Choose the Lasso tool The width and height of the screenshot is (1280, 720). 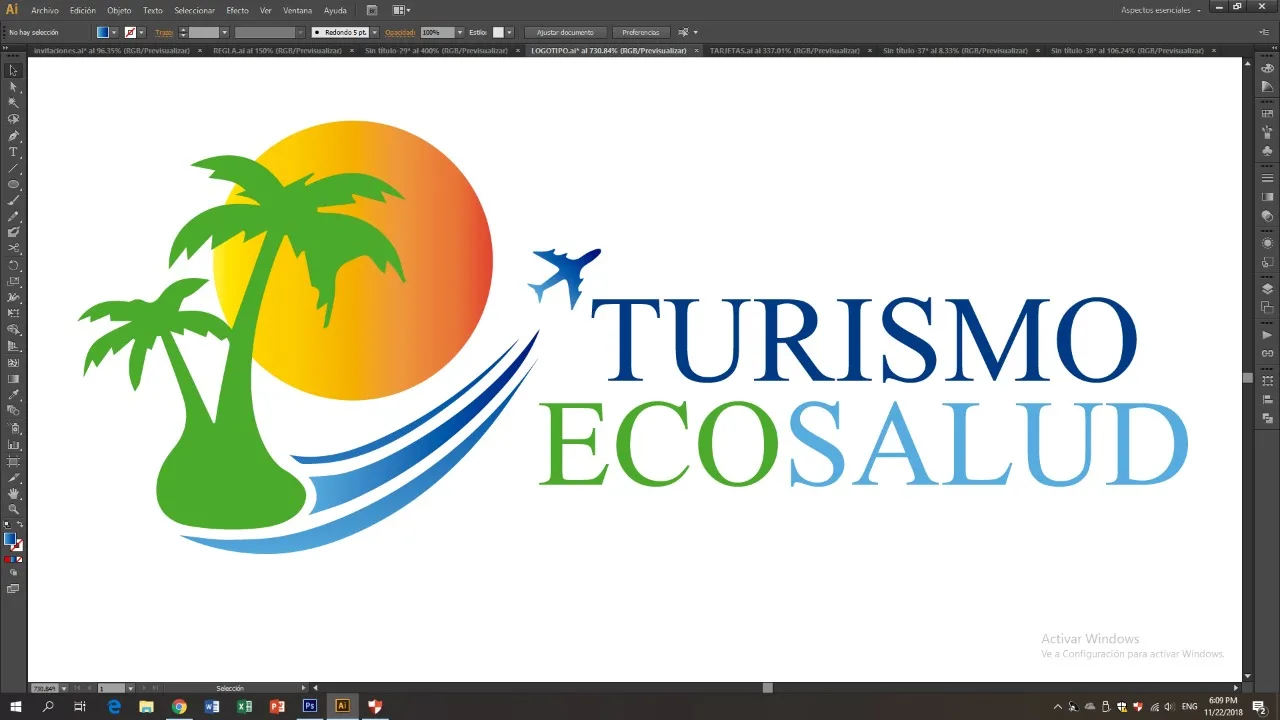pos(13,119)
